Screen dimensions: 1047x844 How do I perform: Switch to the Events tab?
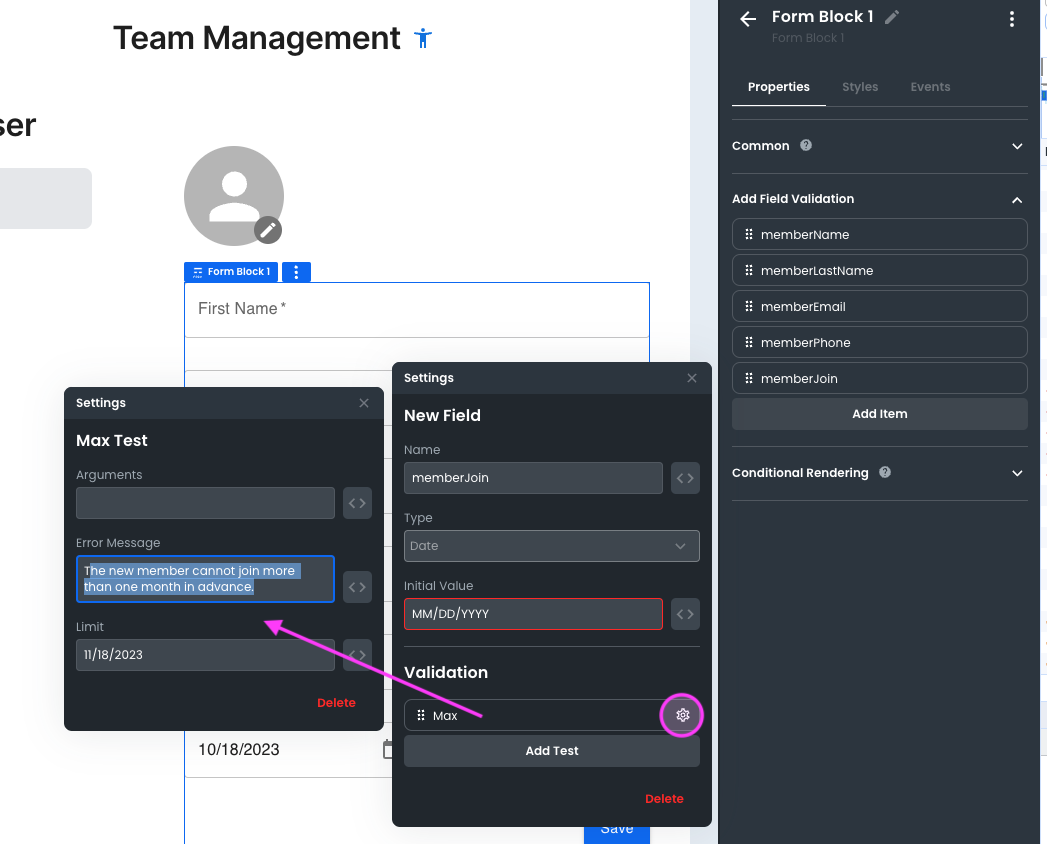click(x=929, y=87)
